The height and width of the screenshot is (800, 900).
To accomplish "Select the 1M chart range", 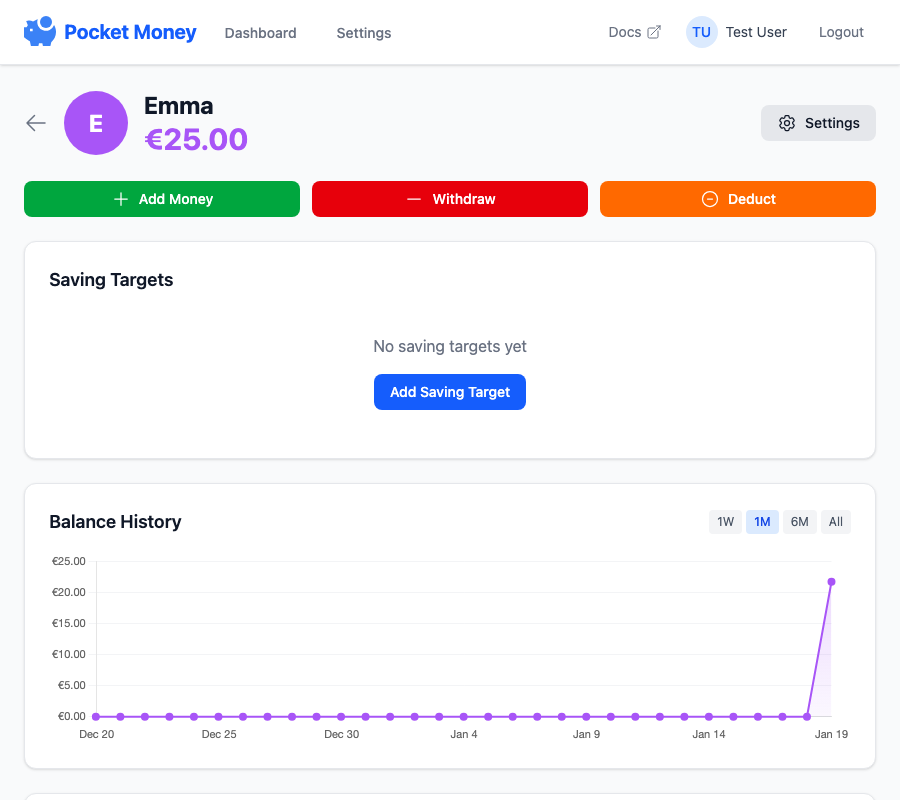I will (x=762, y=522).
